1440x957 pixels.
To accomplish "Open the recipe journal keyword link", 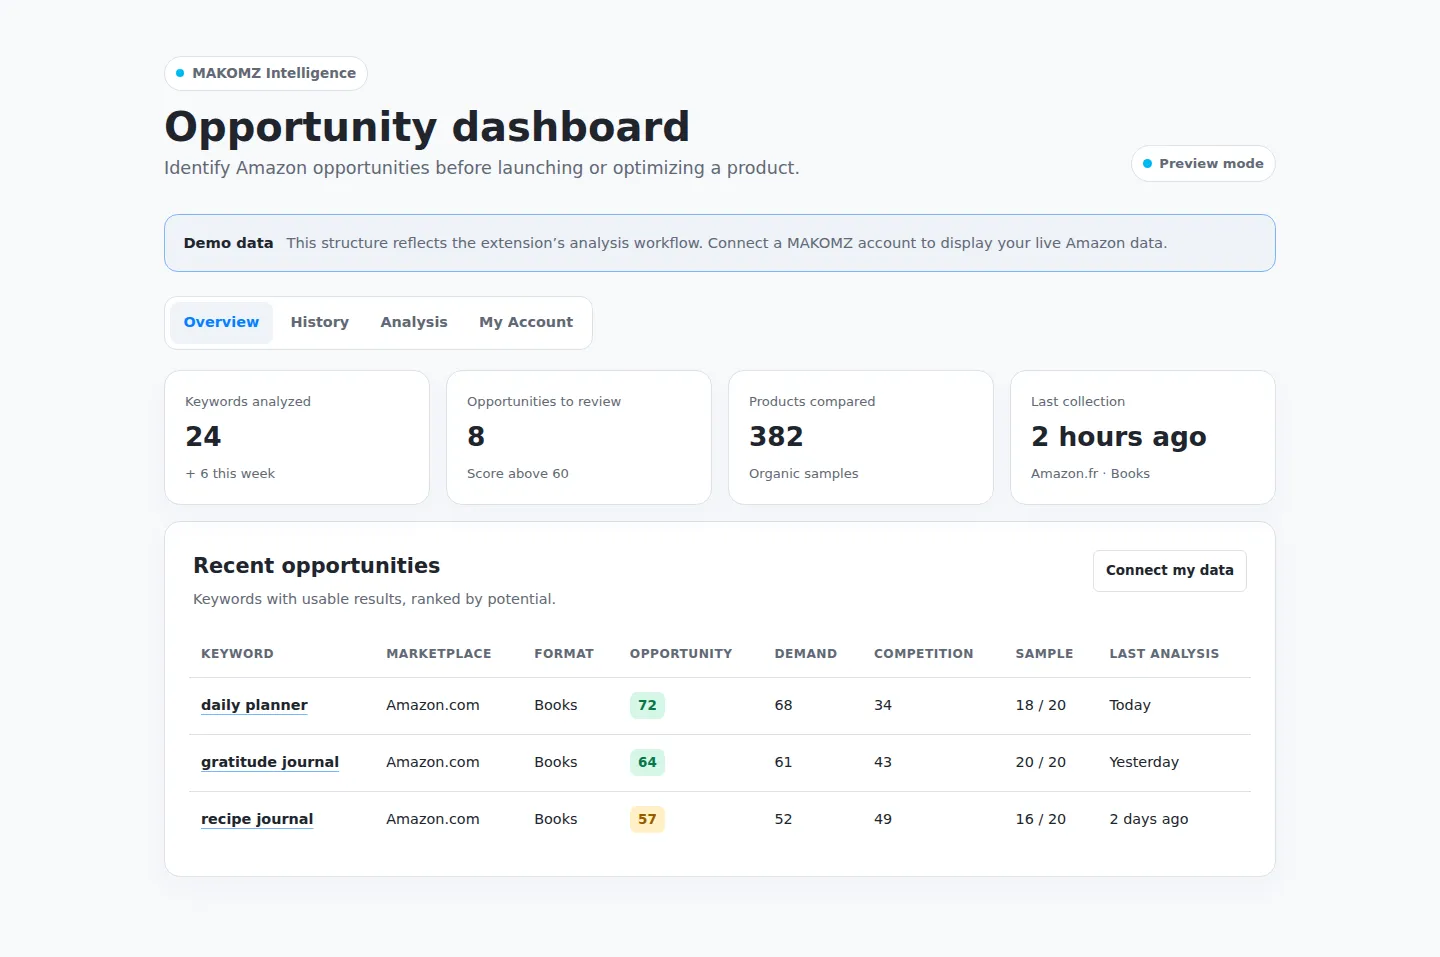I will (257, 819).
